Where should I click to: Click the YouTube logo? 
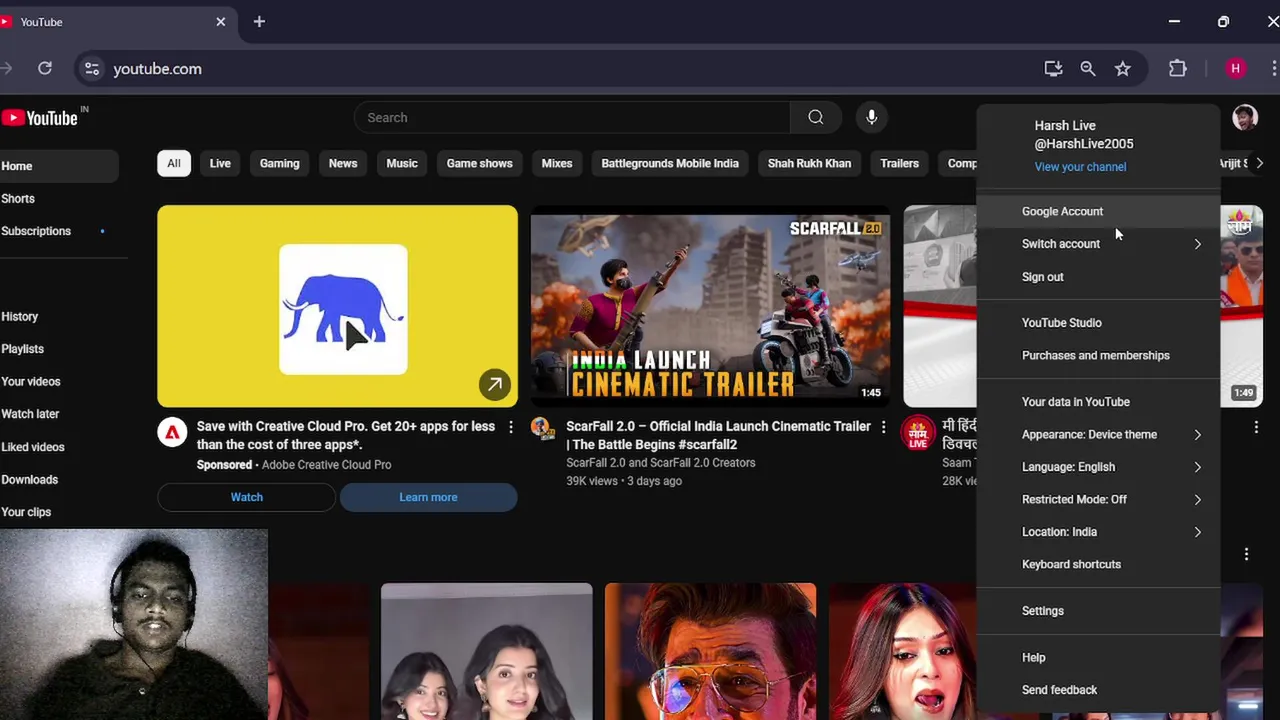pos(40,118)
